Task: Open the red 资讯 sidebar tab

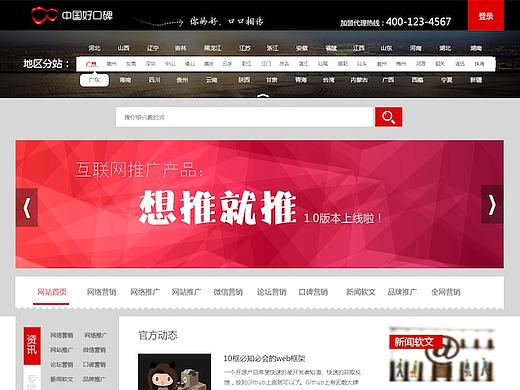Action: pyautogui.click(x=32, y=346)
